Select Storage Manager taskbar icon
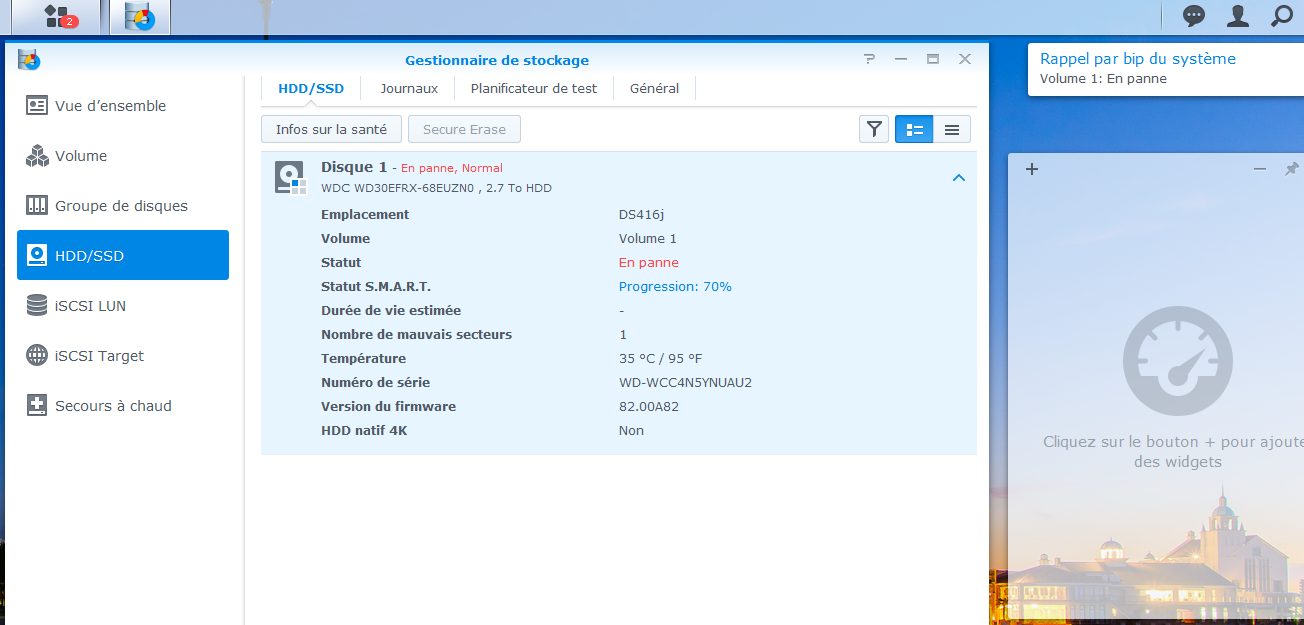This screenshot has height=625, width=1304. pyautogui.click(x=140, y=17)
